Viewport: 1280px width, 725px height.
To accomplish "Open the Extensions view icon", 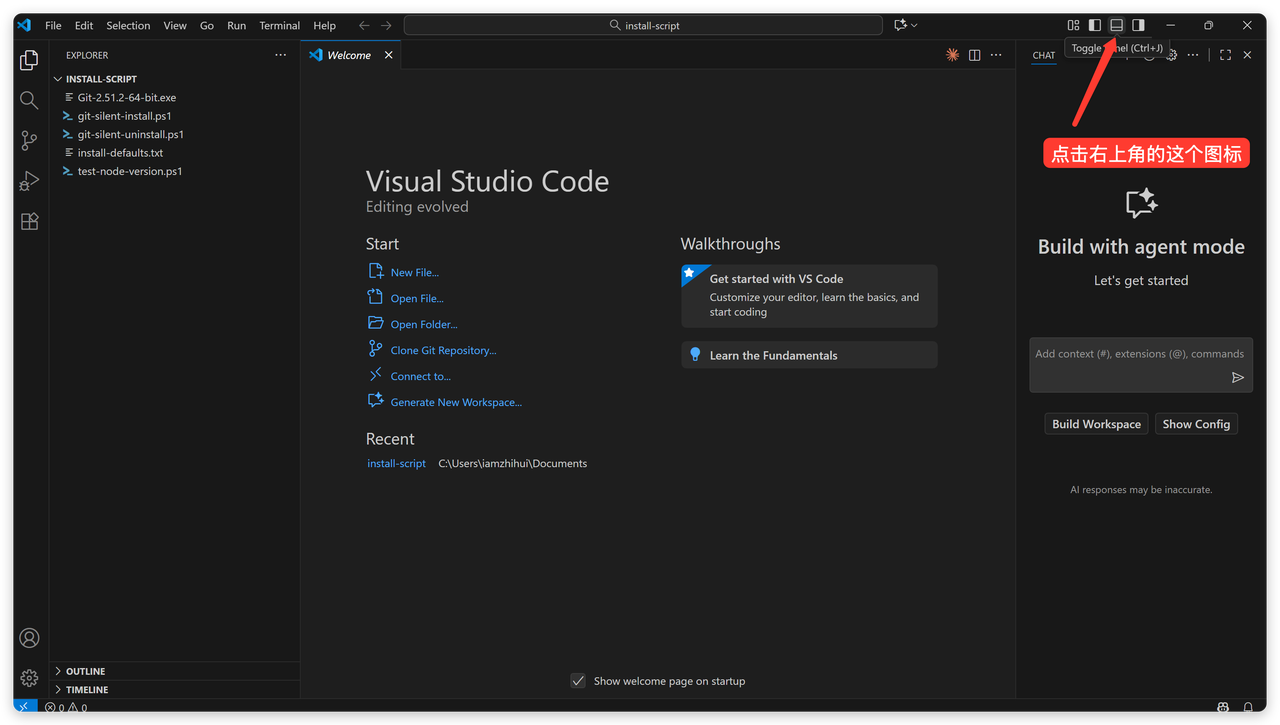I will (x=29, y=222).
